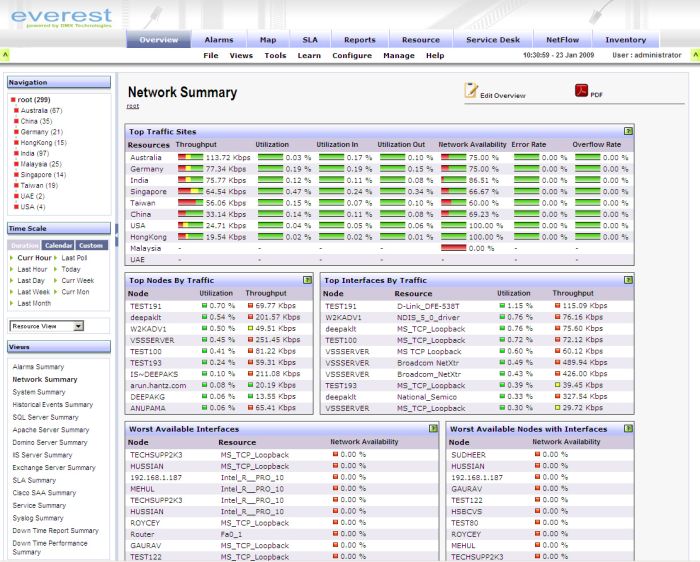Switch to the Service Desk tab
700x562 pixels.
(493, 39)
